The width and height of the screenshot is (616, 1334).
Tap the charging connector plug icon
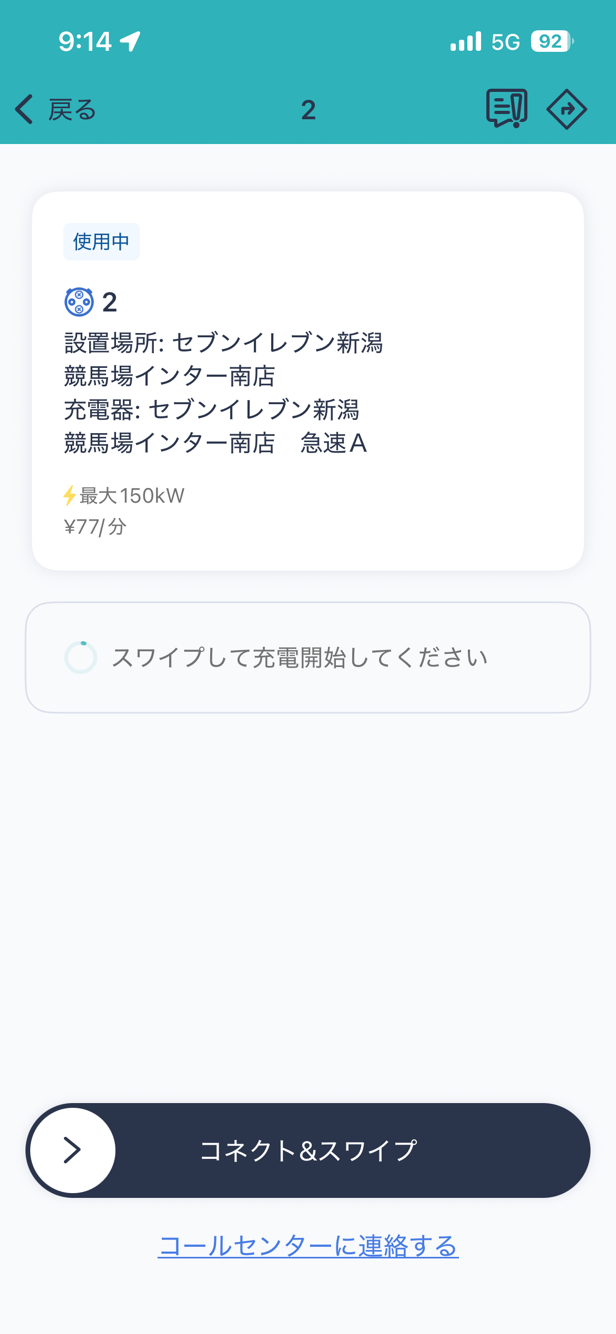[x=79, y=301]
